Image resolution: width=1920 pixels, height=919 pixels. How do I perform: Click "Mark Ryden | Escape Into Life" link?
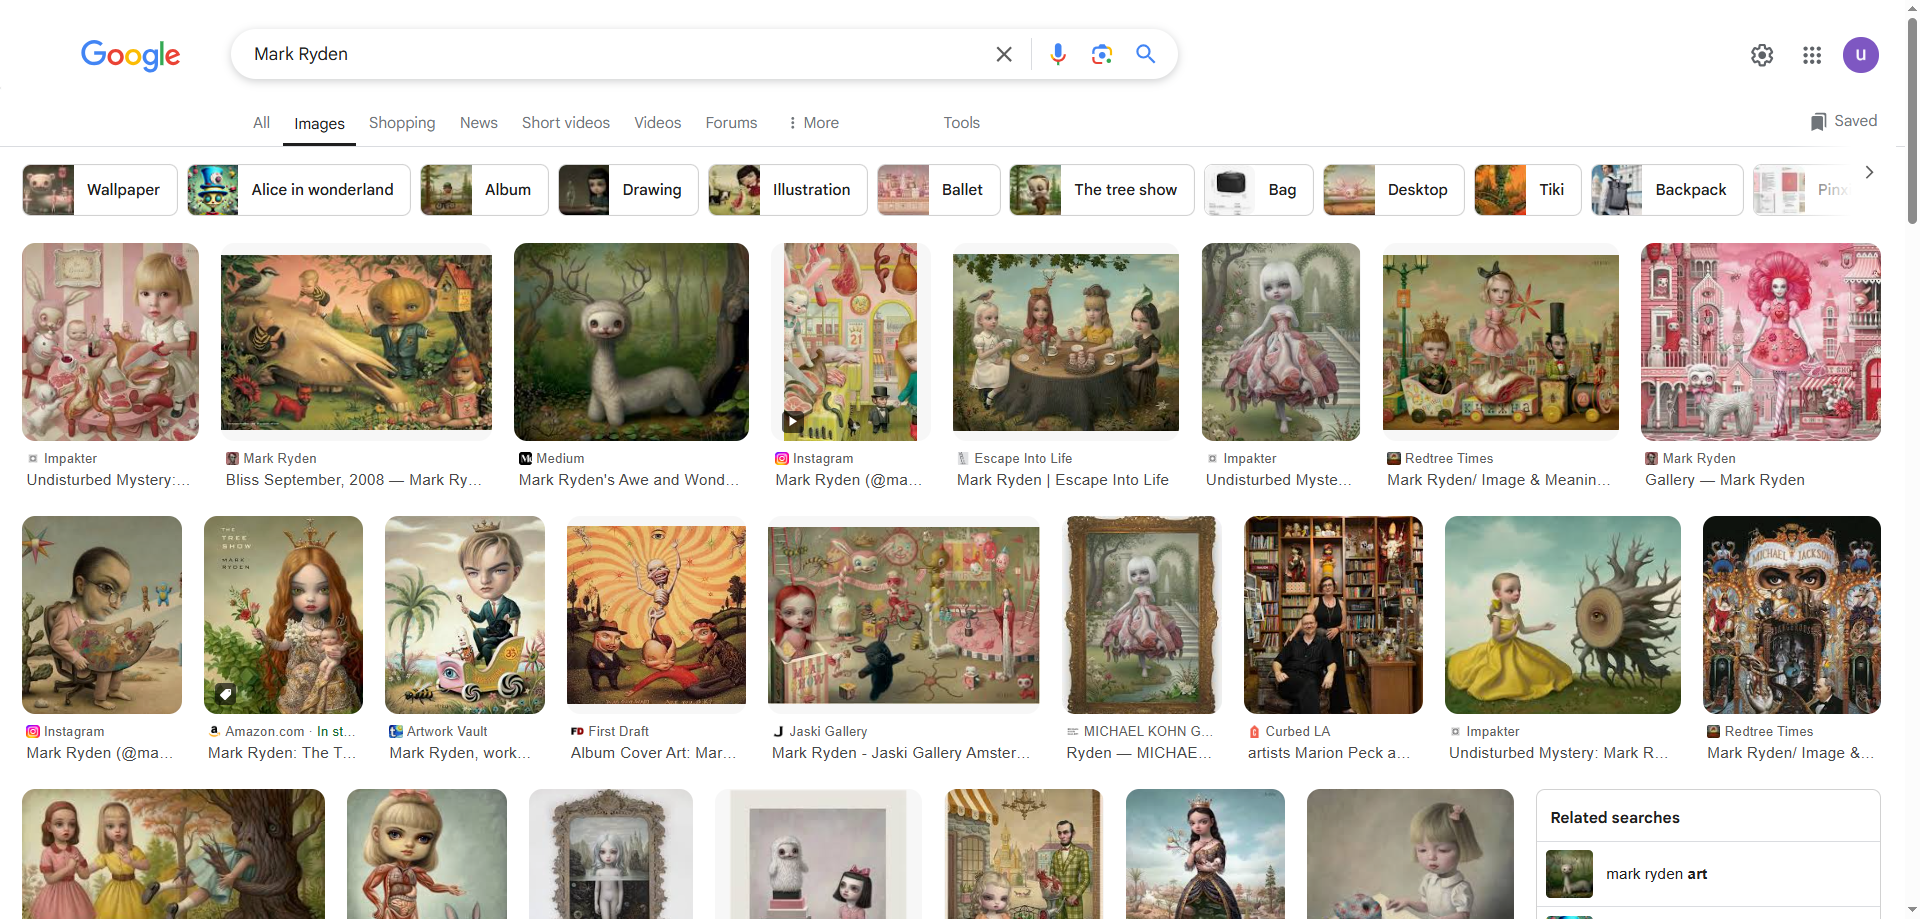click(1063, 480)
